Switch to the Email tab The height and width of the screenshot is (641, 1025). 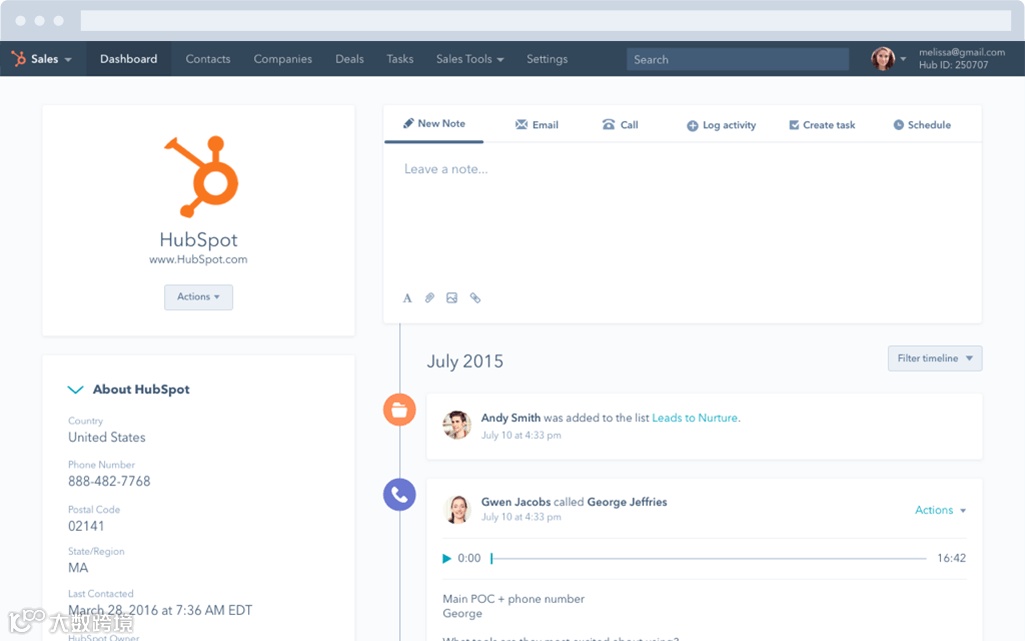(537, 124)
